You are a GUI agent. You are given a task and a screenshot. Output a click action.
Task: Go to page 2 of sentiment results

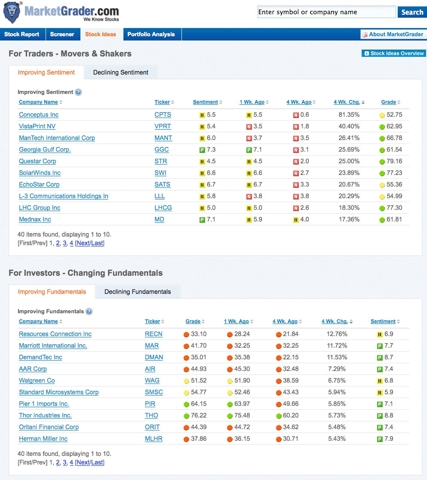tap(58, 244)
